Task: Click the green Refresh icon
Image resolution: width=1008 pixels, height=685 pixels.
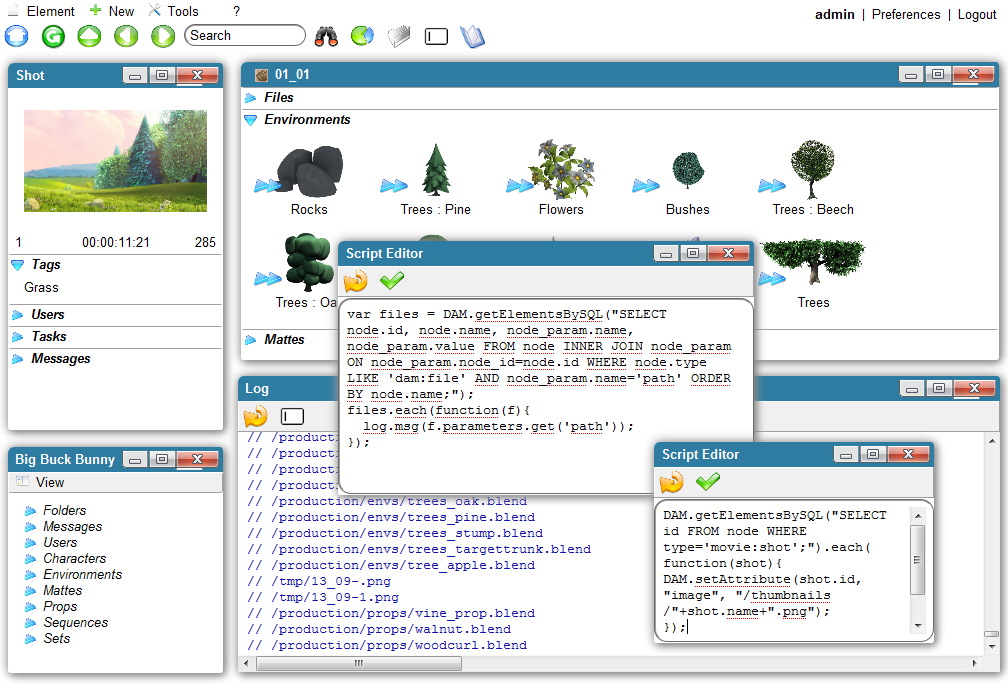Action: pyautogui.click(x=53, y=36)
